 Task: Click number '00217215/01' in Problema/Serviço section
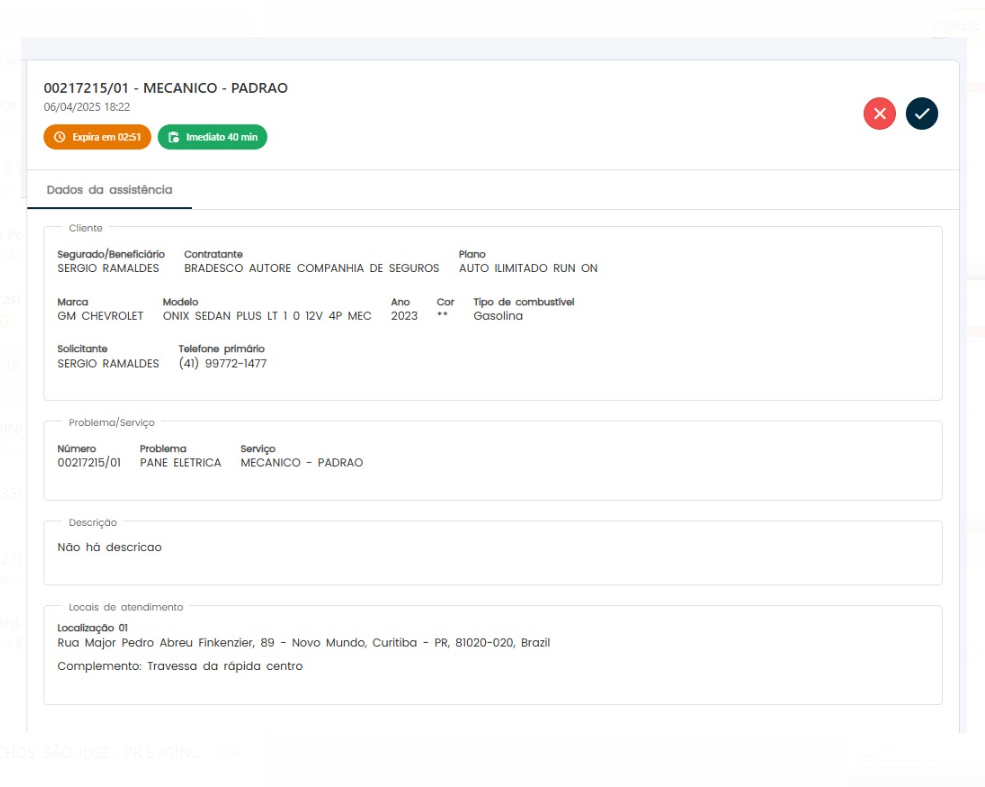[89, 463]
